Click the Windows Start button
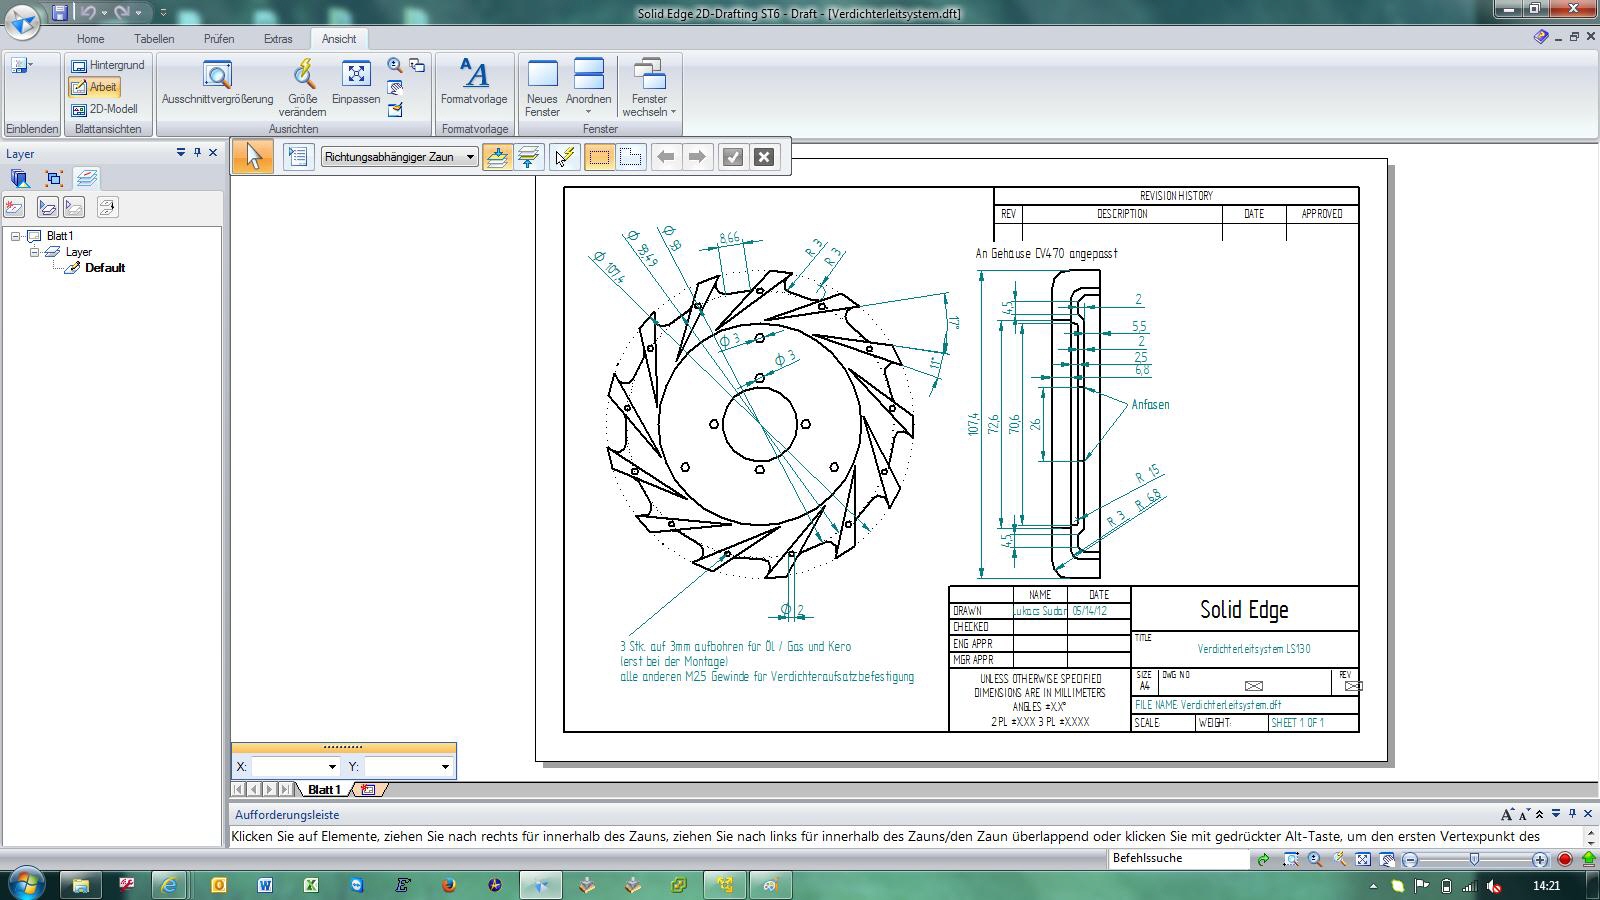The width and height of the screenshot is (1600, 900). pos(27,884)
